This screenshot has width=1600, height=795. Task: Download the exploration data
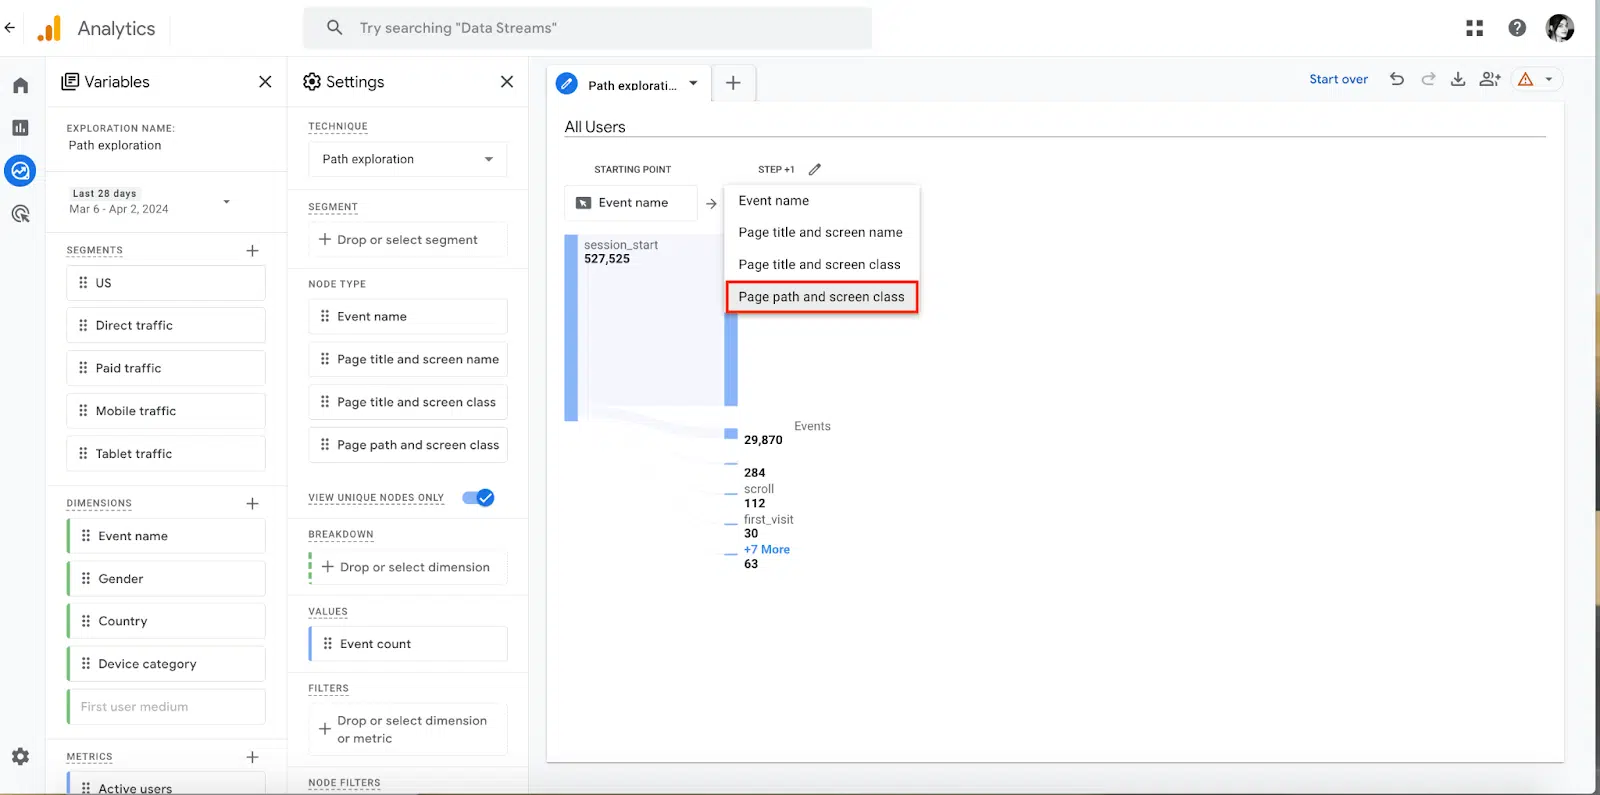pyautogui.click(x=1458, y=80)
